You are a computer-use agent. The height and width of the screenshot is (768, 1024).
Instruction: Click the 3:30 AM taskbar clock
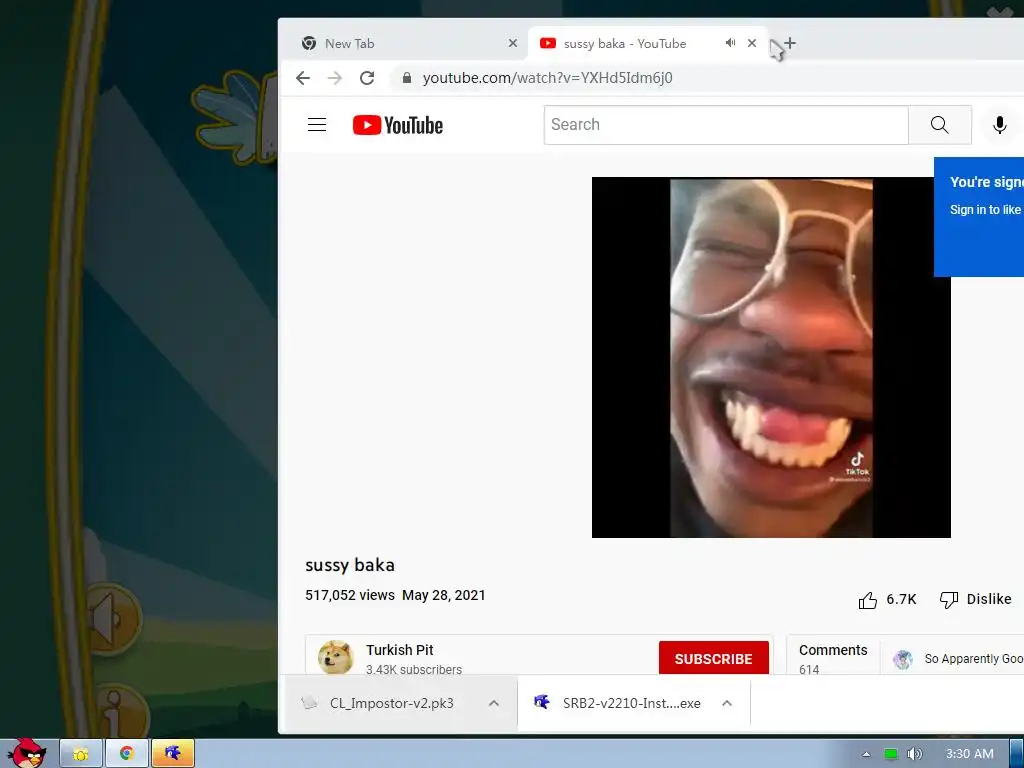tap(970, 754)
